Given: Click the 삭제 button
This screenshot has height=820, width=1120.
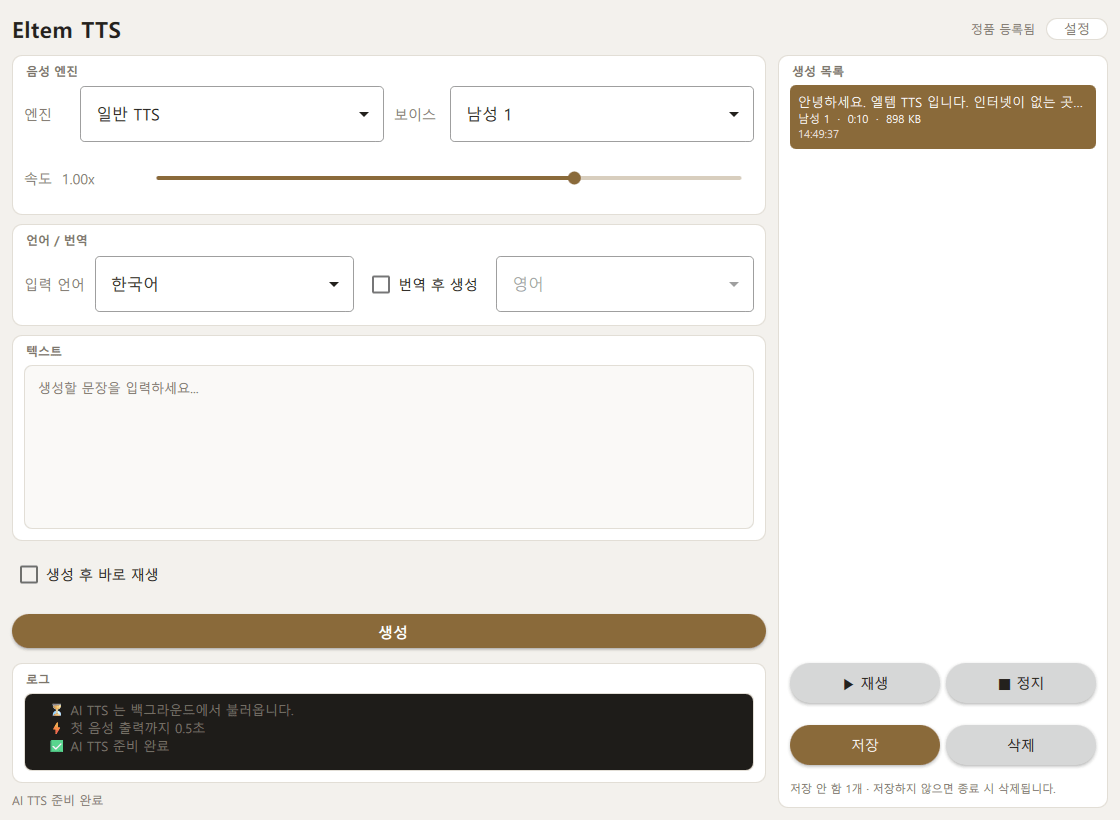Looking at the screenshot, I should 1021,745.
